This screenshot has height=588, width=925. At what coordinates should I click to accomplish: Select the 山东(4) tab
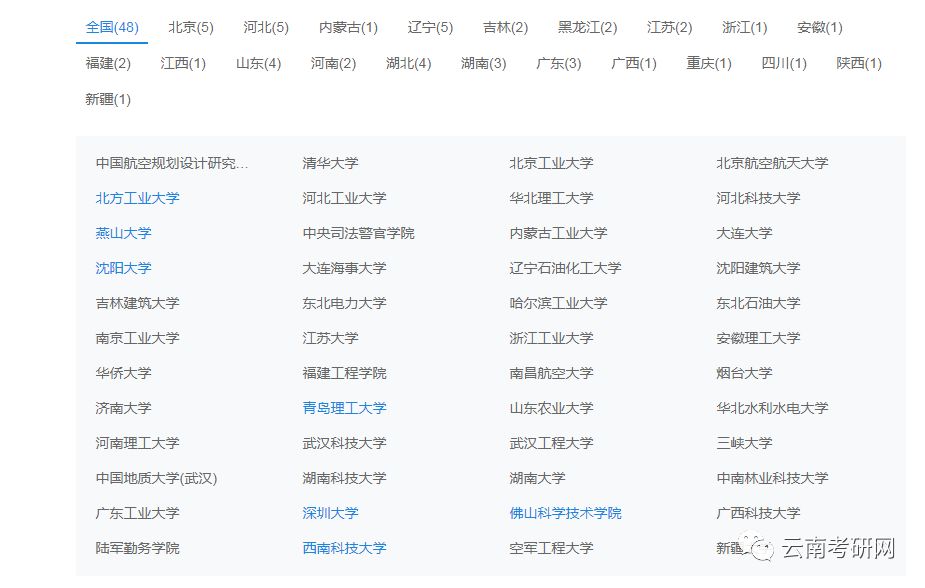point(258,63)
